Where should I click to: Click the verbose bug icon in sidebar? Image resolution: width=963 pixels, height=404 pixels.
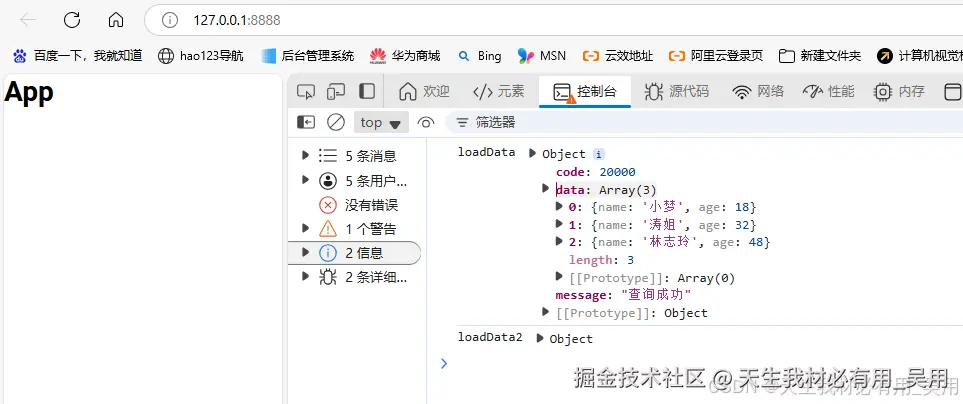point(328,277)
